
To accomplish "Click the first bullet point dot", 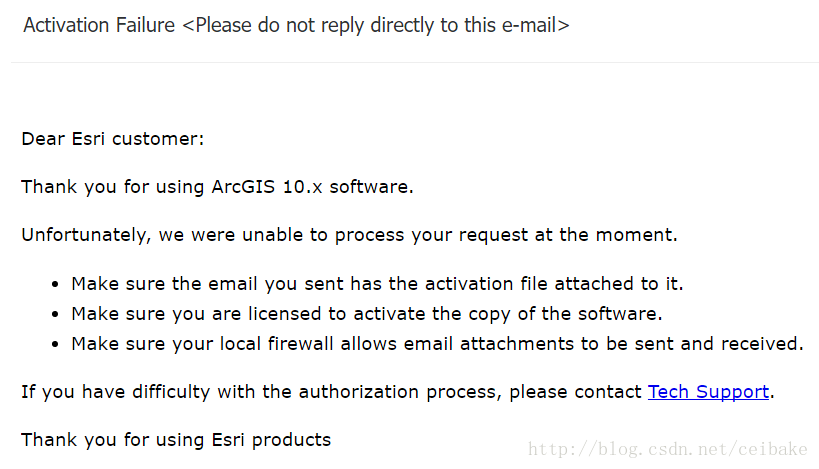I will coord(55,285).
